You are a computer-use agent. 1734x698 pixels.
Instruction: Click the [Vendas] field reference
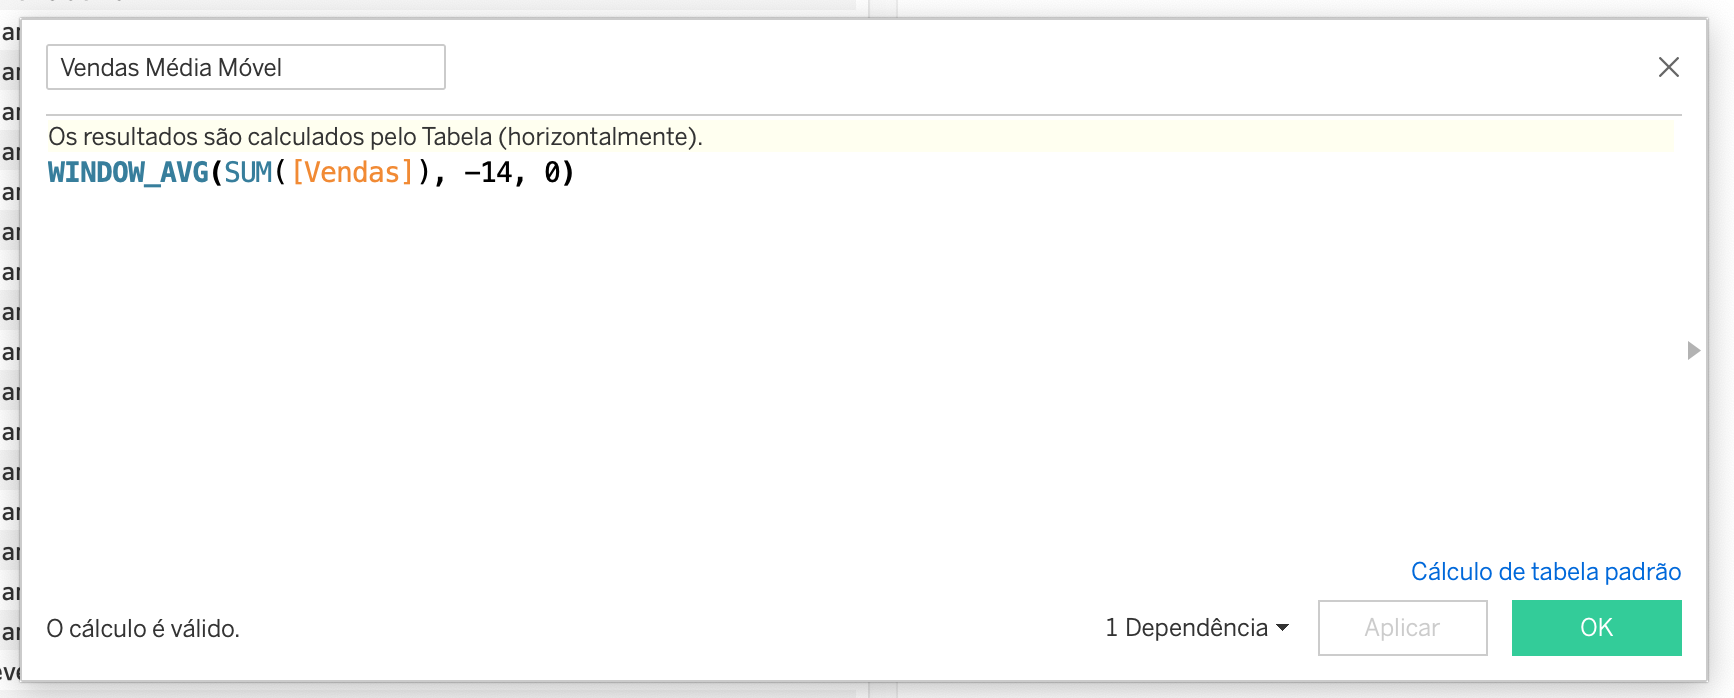(352, 172)
